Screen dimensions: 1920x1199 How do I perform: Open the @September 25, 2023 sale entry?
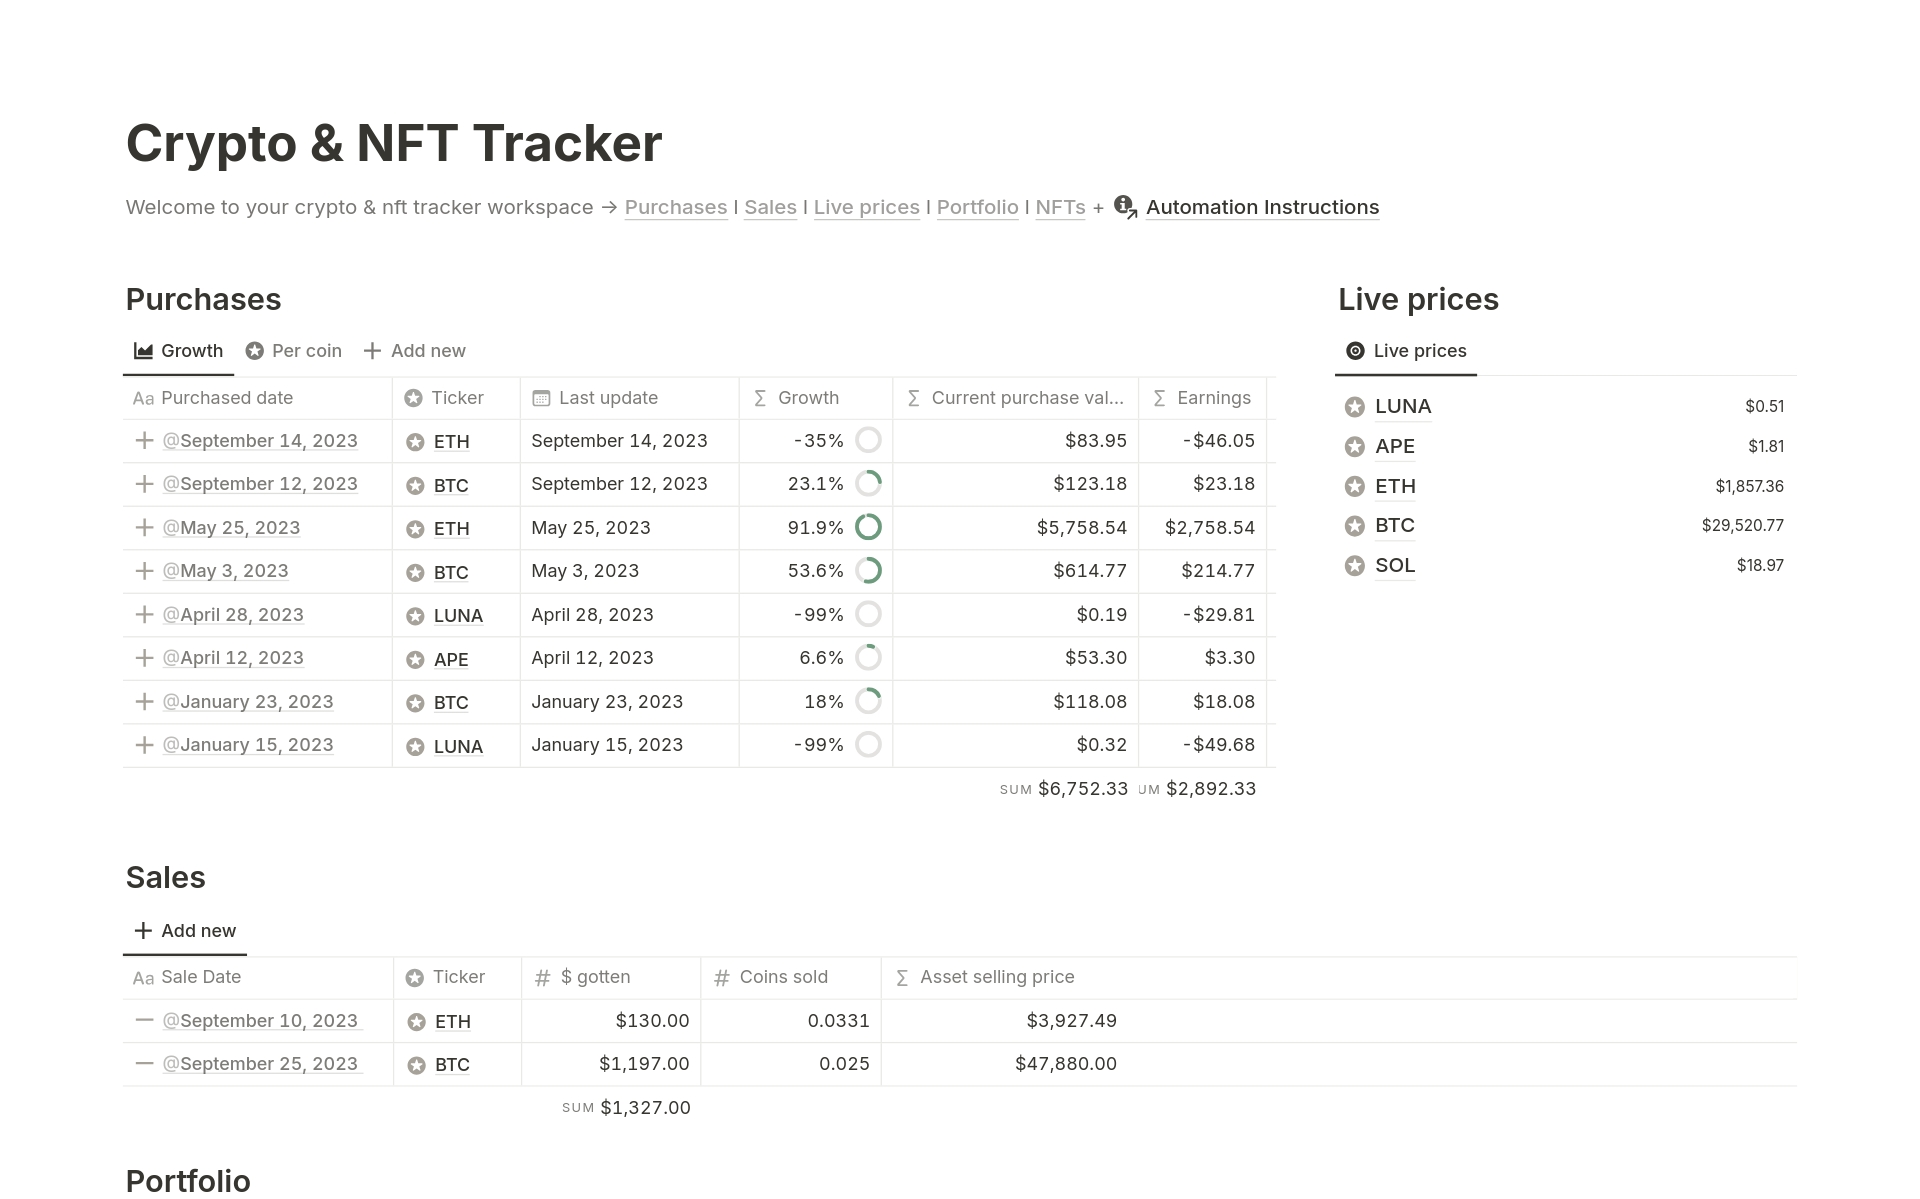pos(261,1063)
